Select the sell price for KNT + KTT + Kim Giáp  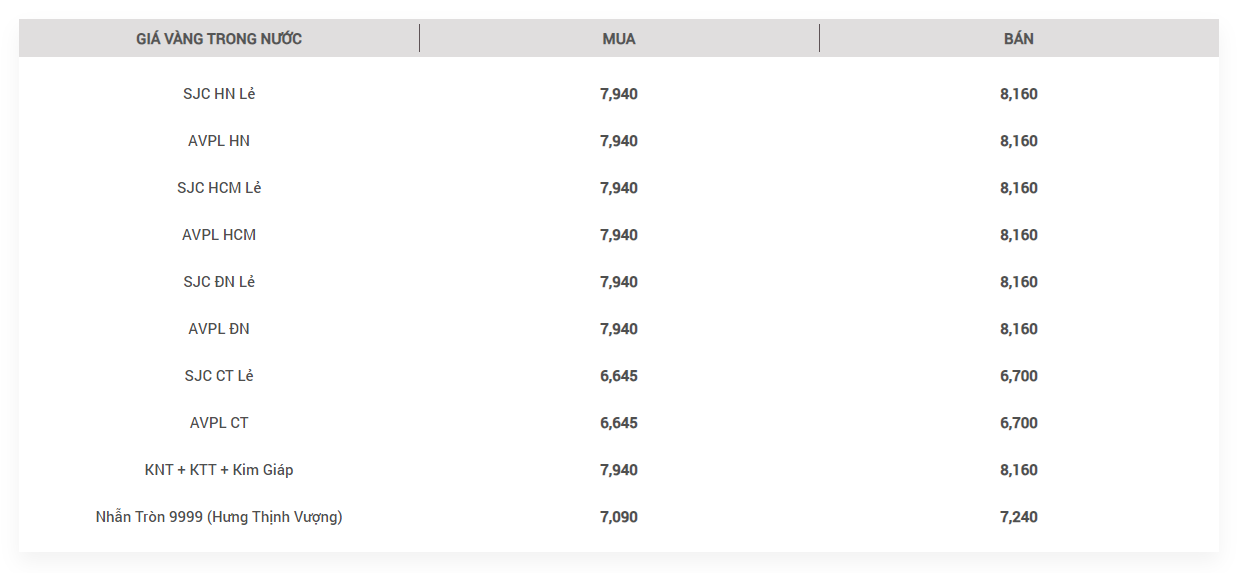[1019, 470]
